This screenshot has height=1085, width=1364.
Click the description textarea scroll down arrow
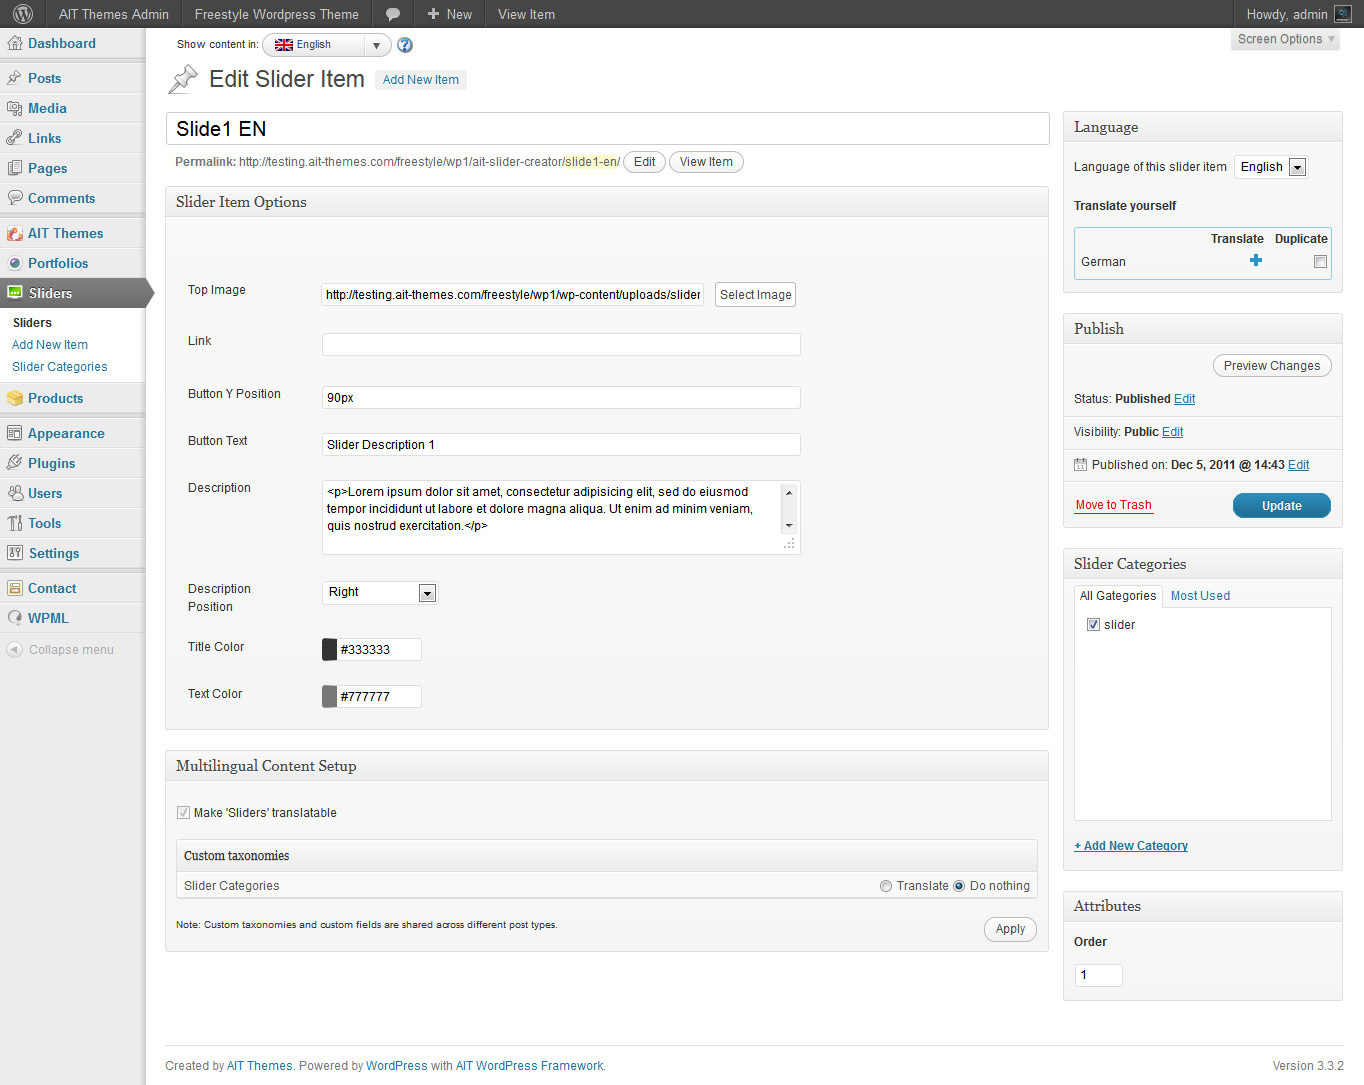click(789, 526)
